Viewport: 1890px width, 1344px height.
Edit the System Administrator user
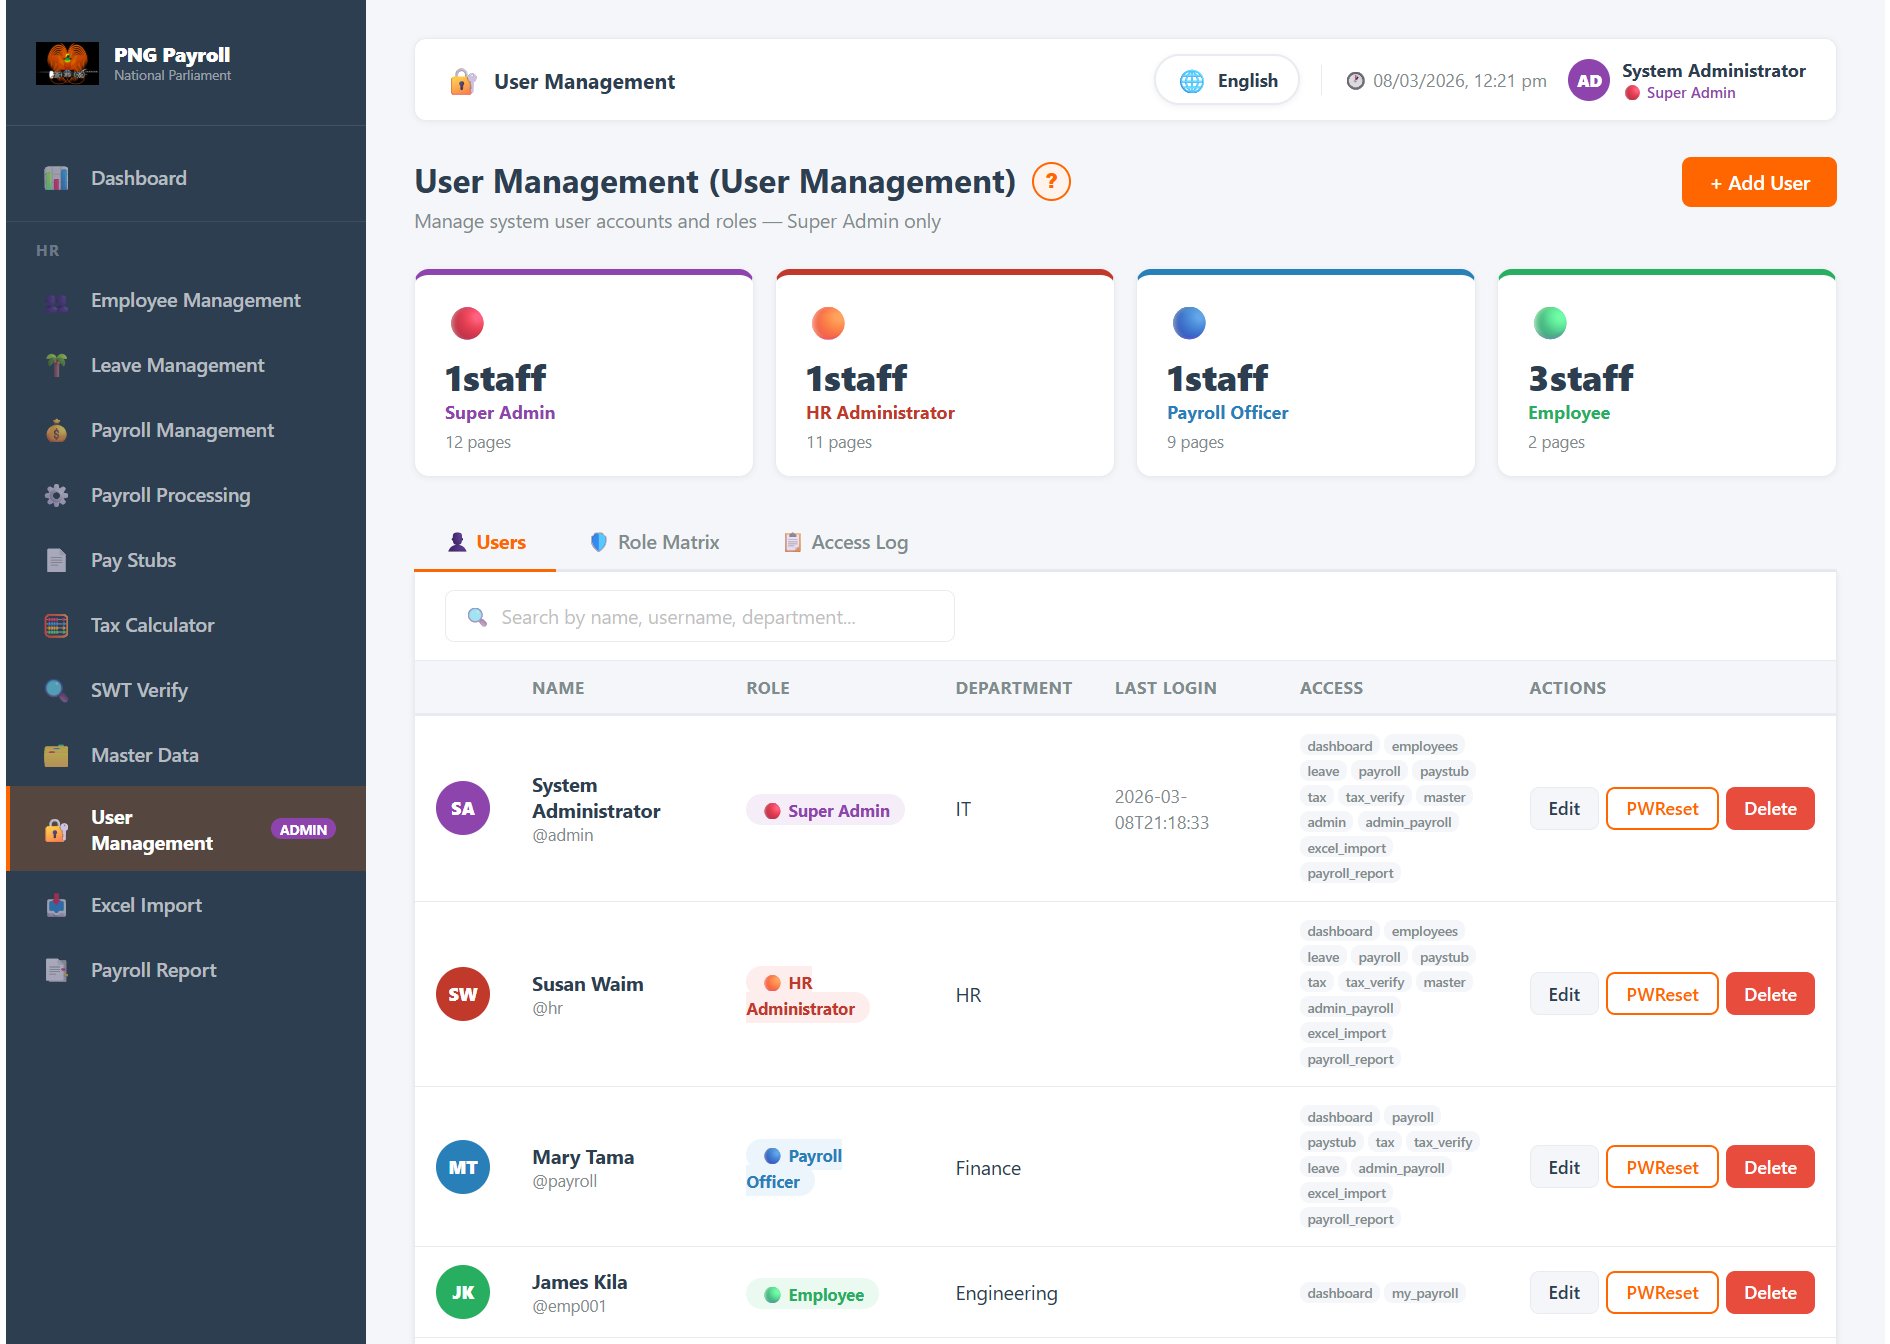click(1564, 809)
